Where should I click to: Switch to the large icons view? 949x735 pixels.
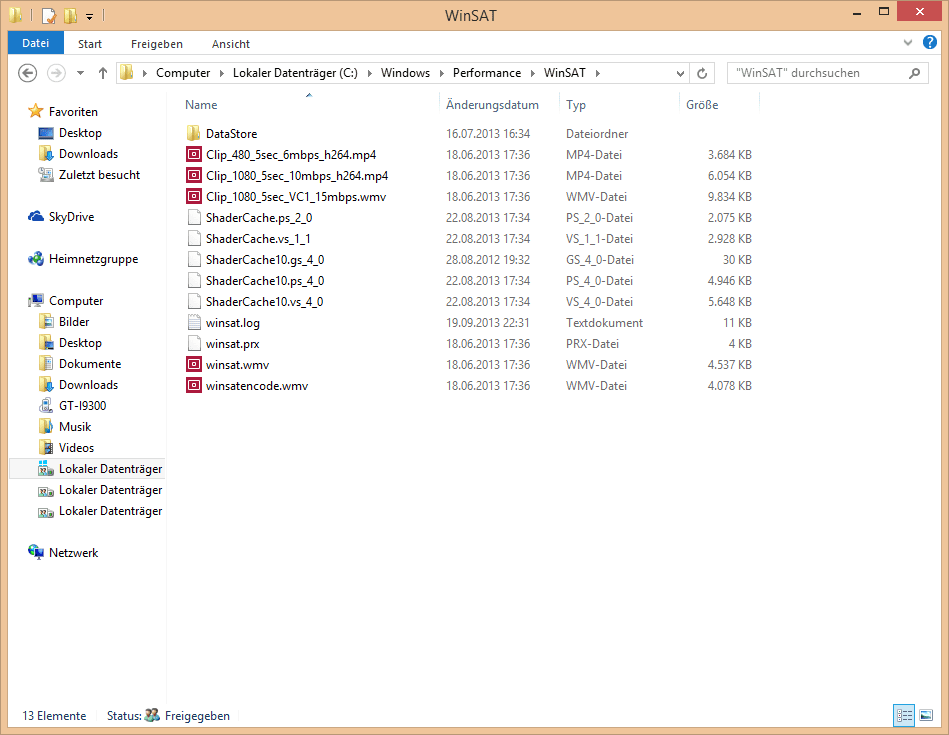point(926,716)
